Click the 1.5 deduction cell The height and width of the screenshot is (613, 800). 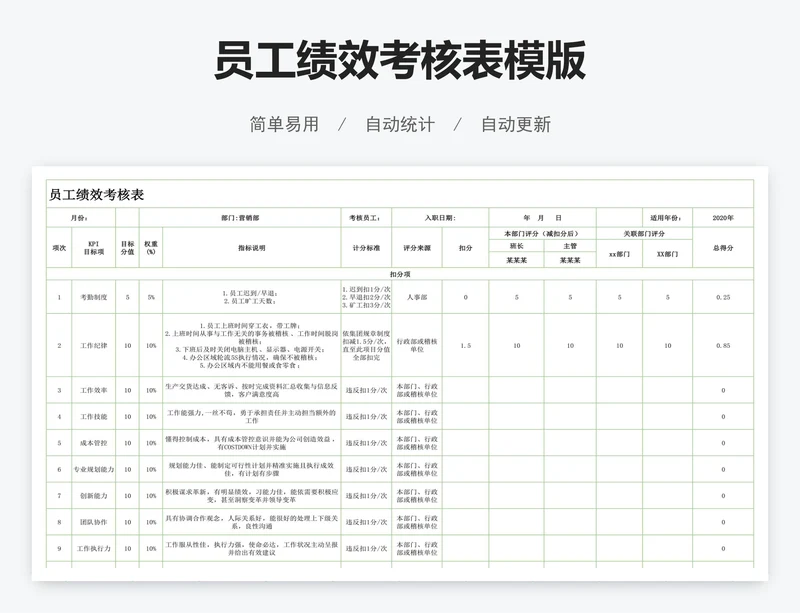(465, 346)
